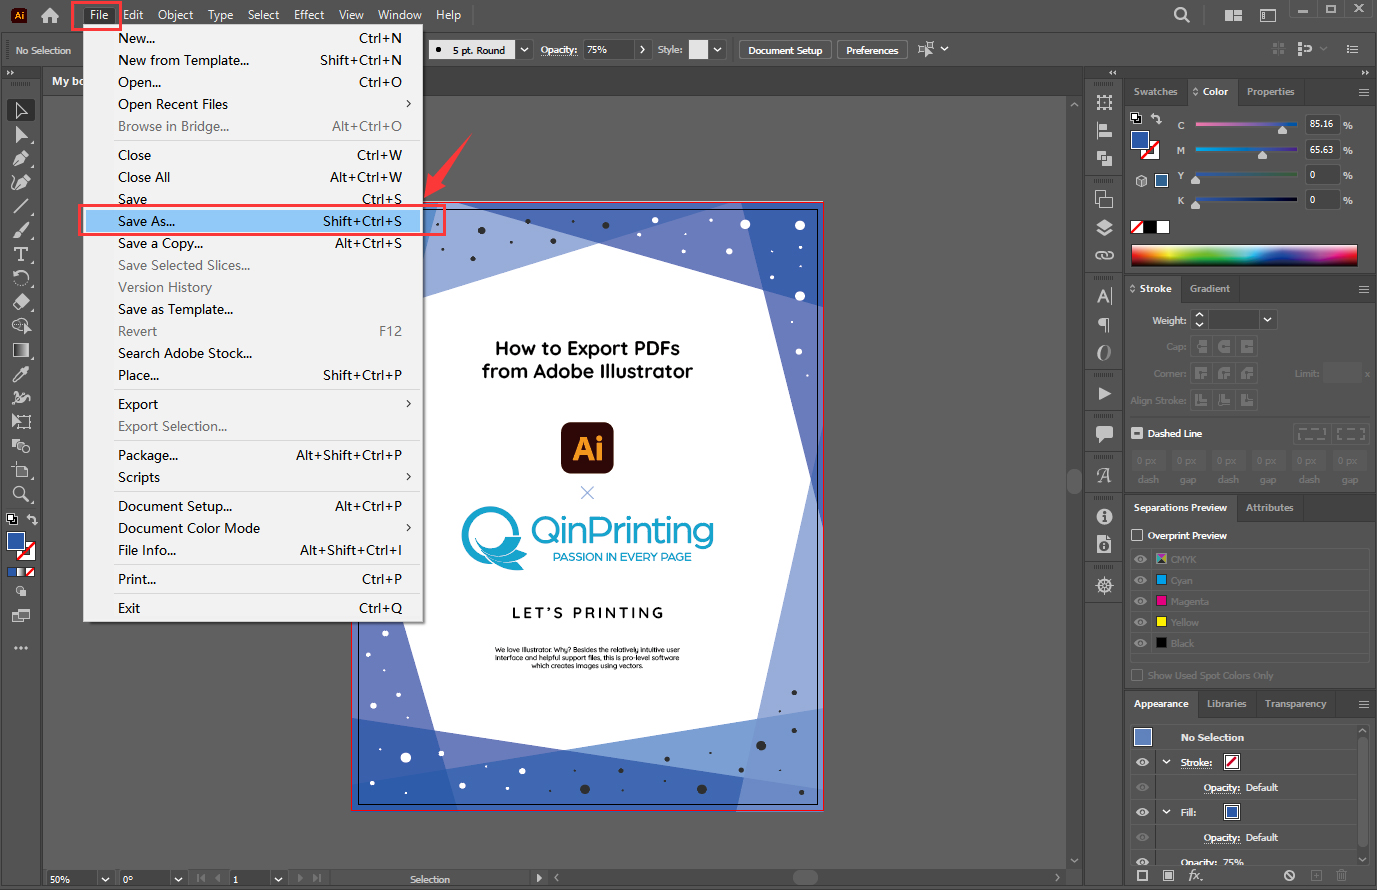Switch to the Transparency tab

[1295, 704]
